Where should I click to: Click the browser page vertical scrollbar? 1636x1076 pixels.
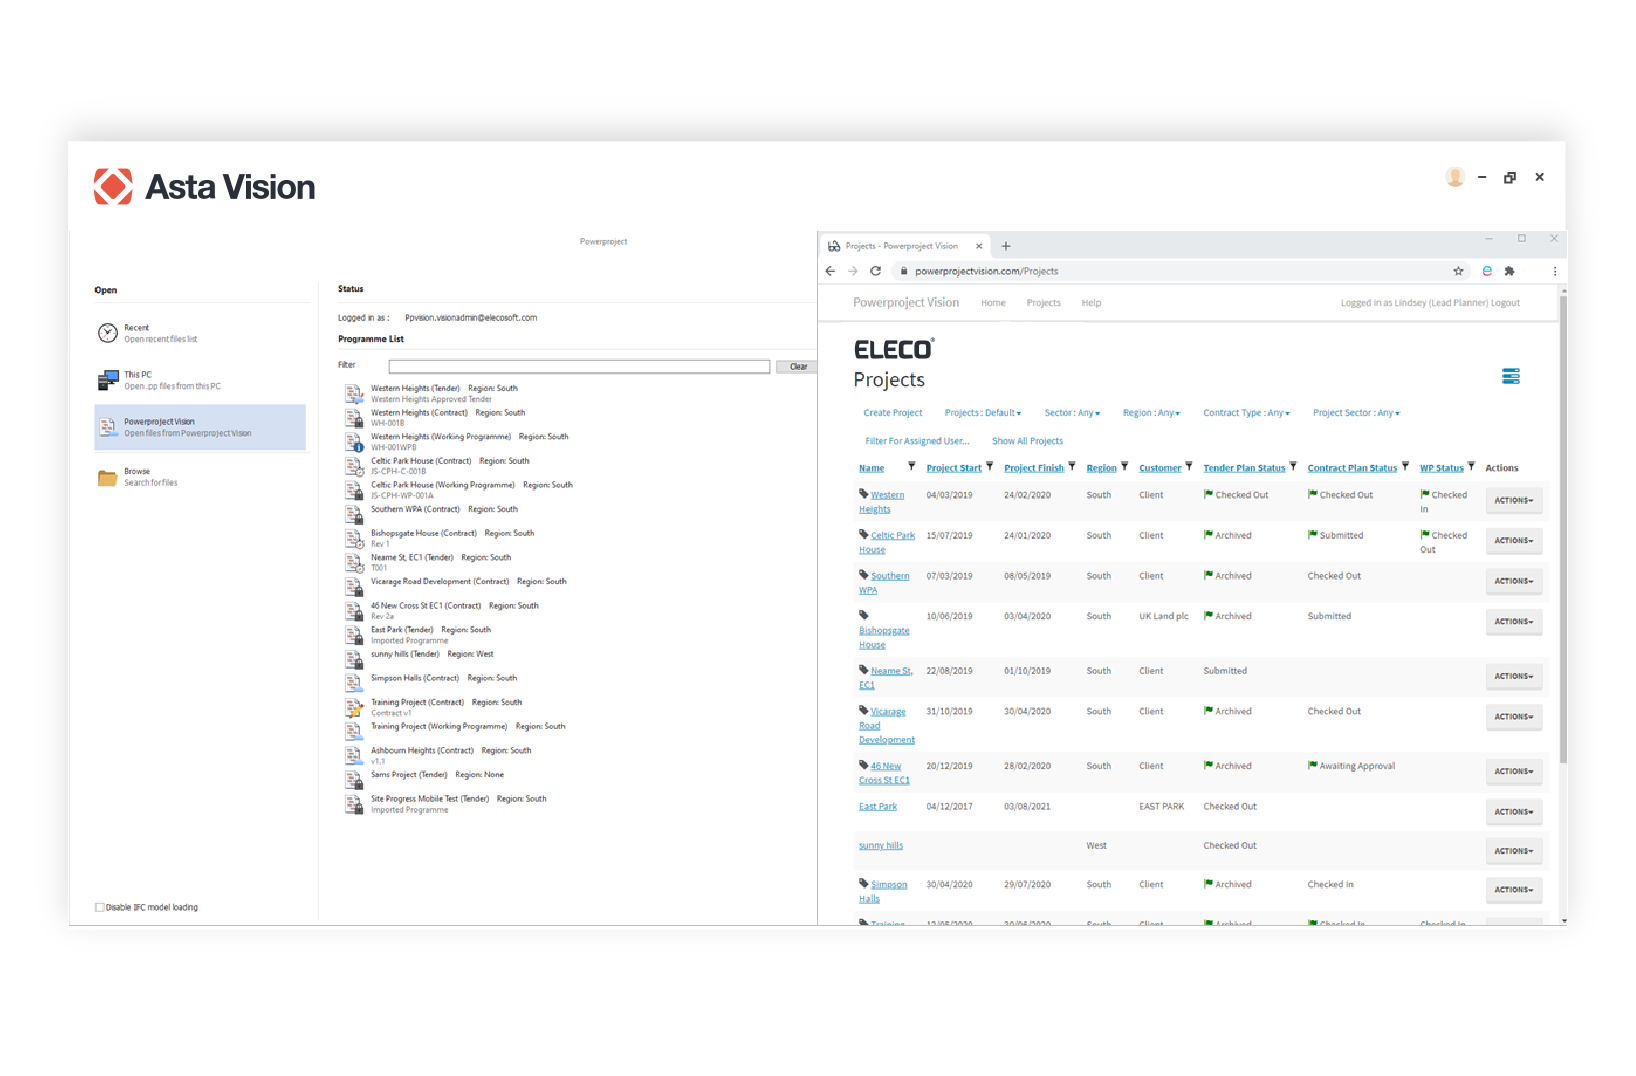coord(1563,528)
